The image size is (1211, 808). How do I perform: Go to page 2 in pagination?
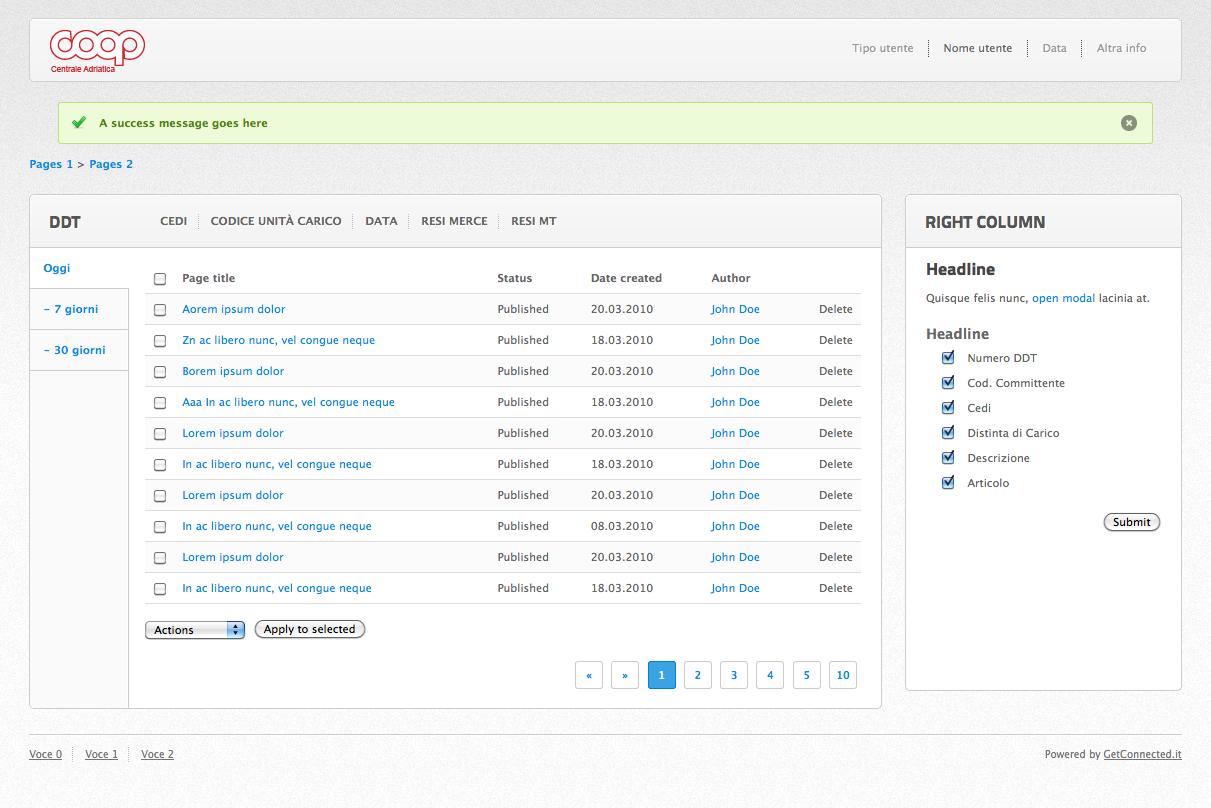[698, 675]
